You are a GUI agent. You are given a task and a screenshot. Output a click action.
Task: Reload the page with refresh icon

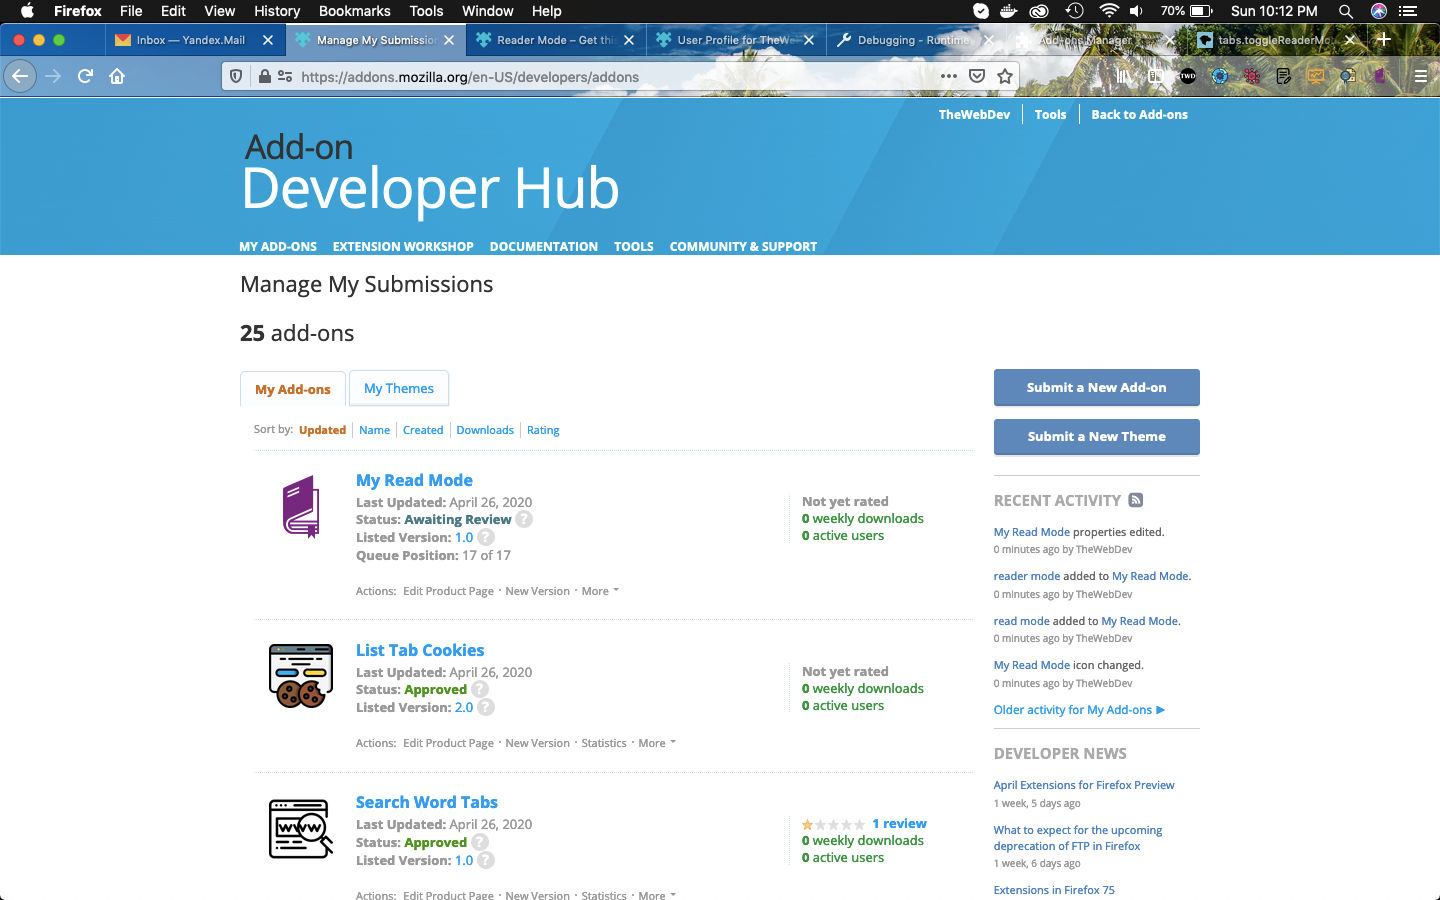click(85, 76)
